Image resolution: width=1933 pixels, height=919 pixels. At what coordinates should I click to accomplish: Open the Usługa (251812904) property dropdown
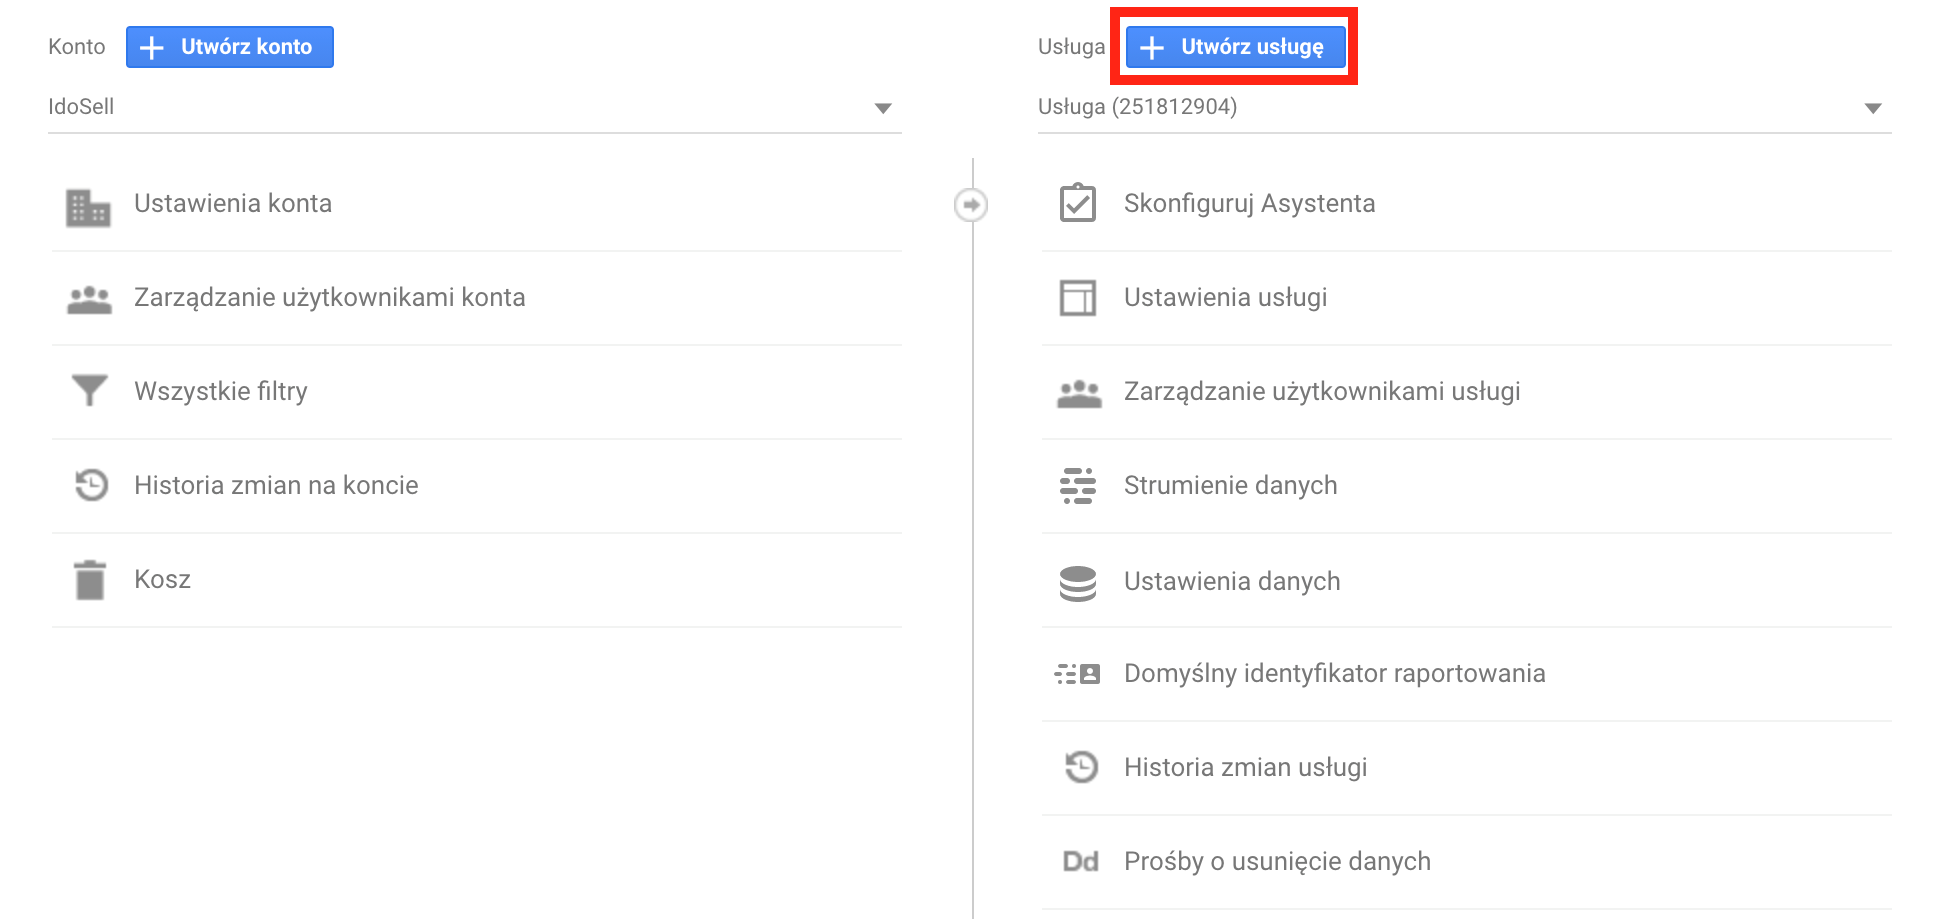click(x=1463, y=107)
